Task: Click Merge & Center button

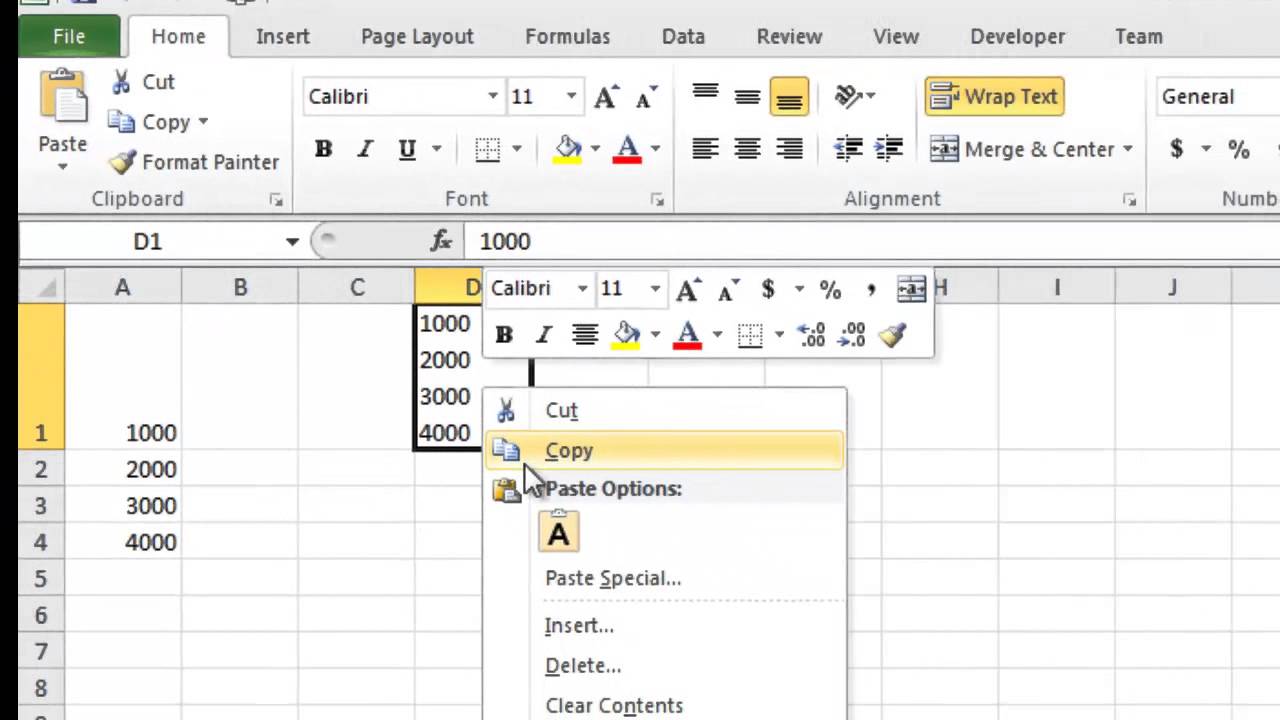Action: pyautogui.click(x=1022, y=150)
